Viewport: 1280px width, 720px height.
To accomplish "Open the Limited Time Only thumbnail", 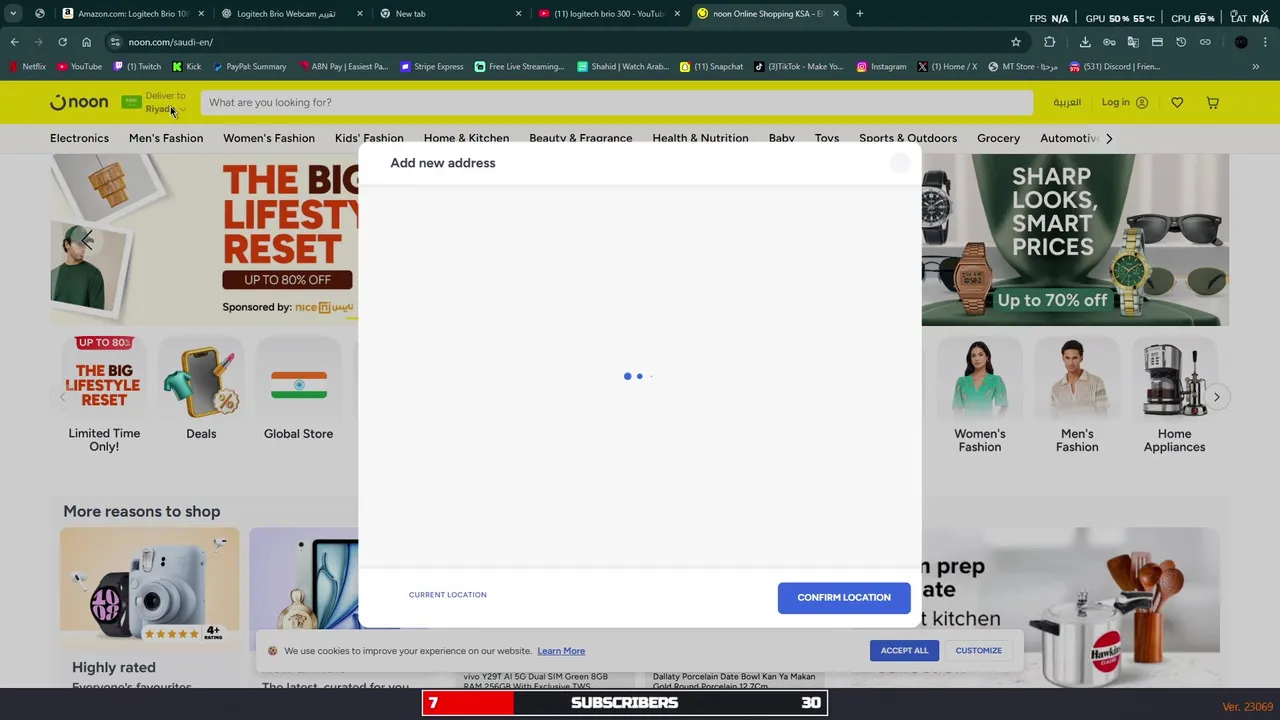I will point(104,395).
